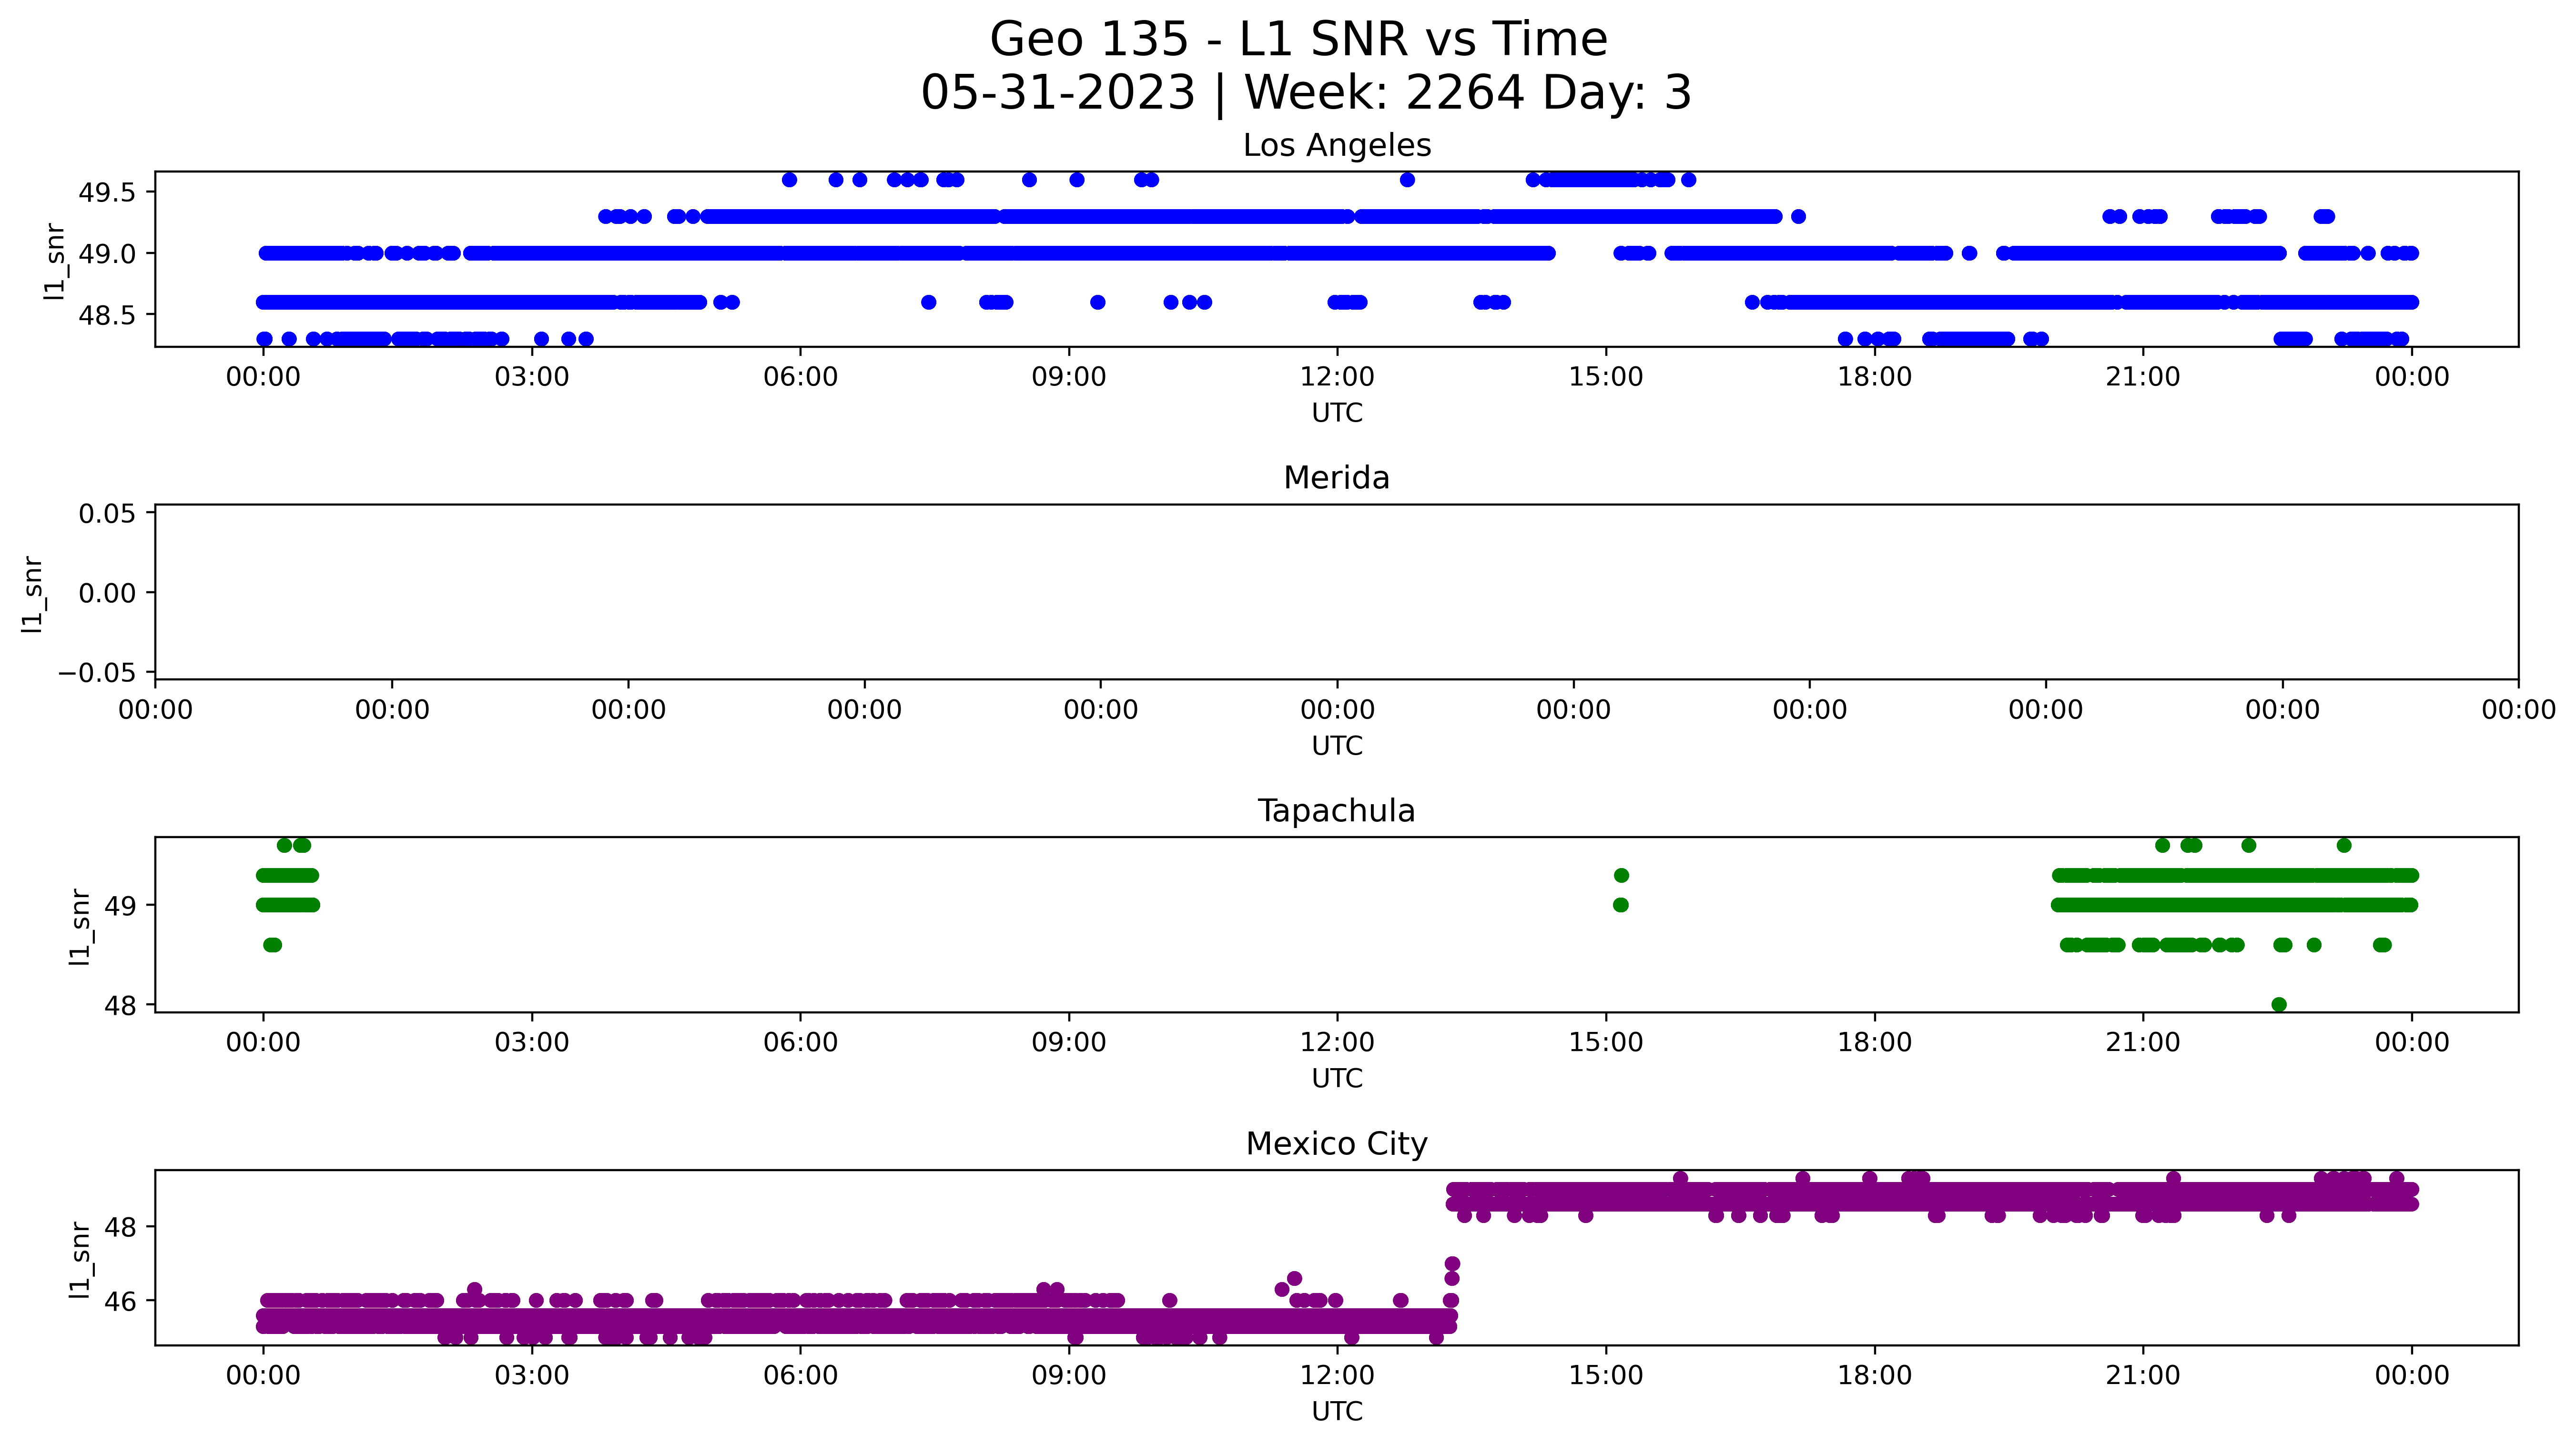Click the 18:00 tick of Mexico City plot

pyautogui.click(x=1874, y=1376)
